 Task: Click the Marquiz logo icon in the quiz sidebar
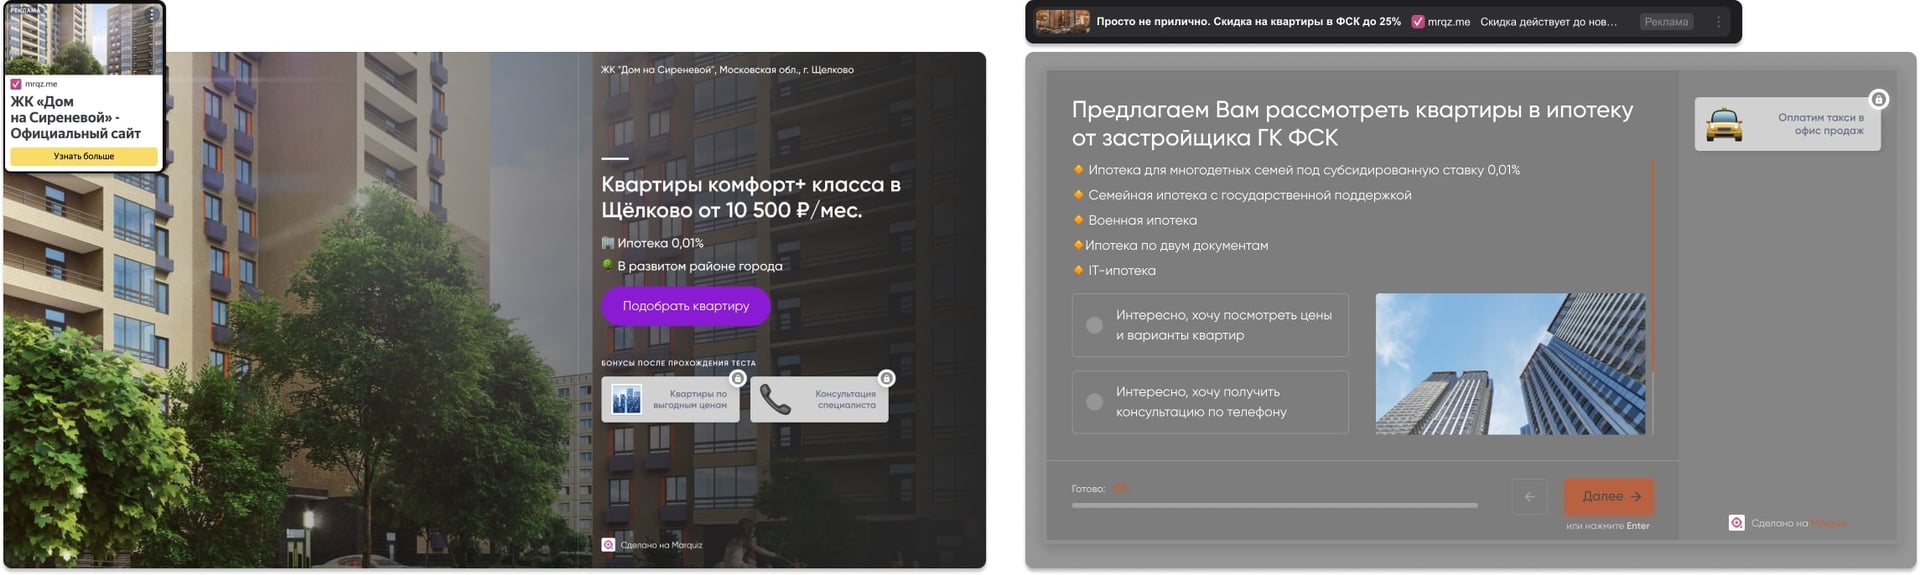click(1736, 523)
